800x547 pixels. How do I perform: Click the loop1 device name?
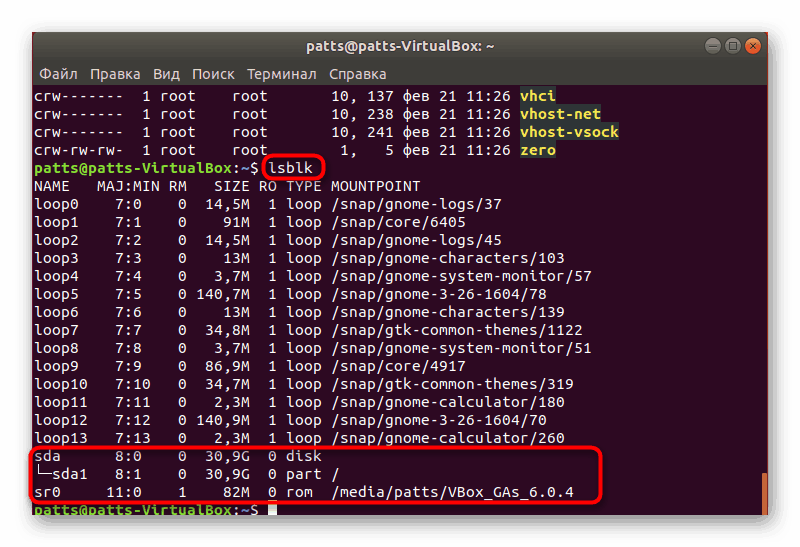tap(56, 222)
